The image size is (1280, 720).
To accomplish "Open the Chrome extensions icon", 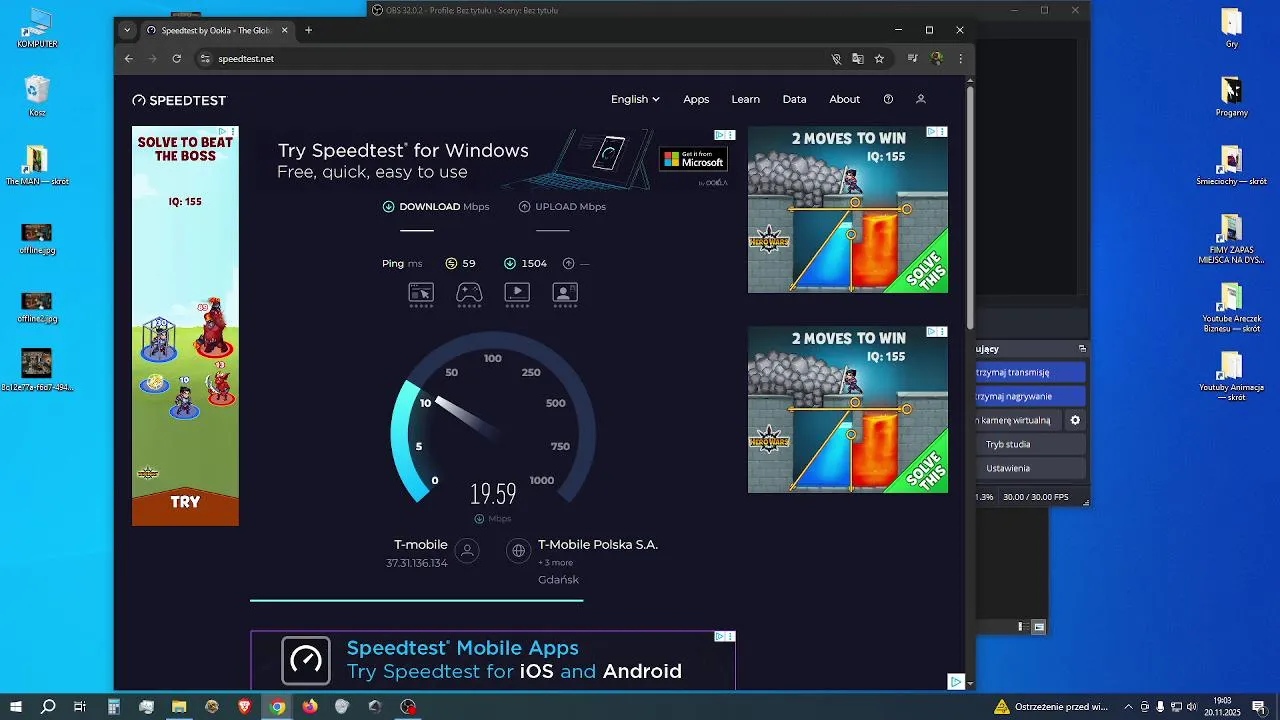I will [x=912, y=59].
